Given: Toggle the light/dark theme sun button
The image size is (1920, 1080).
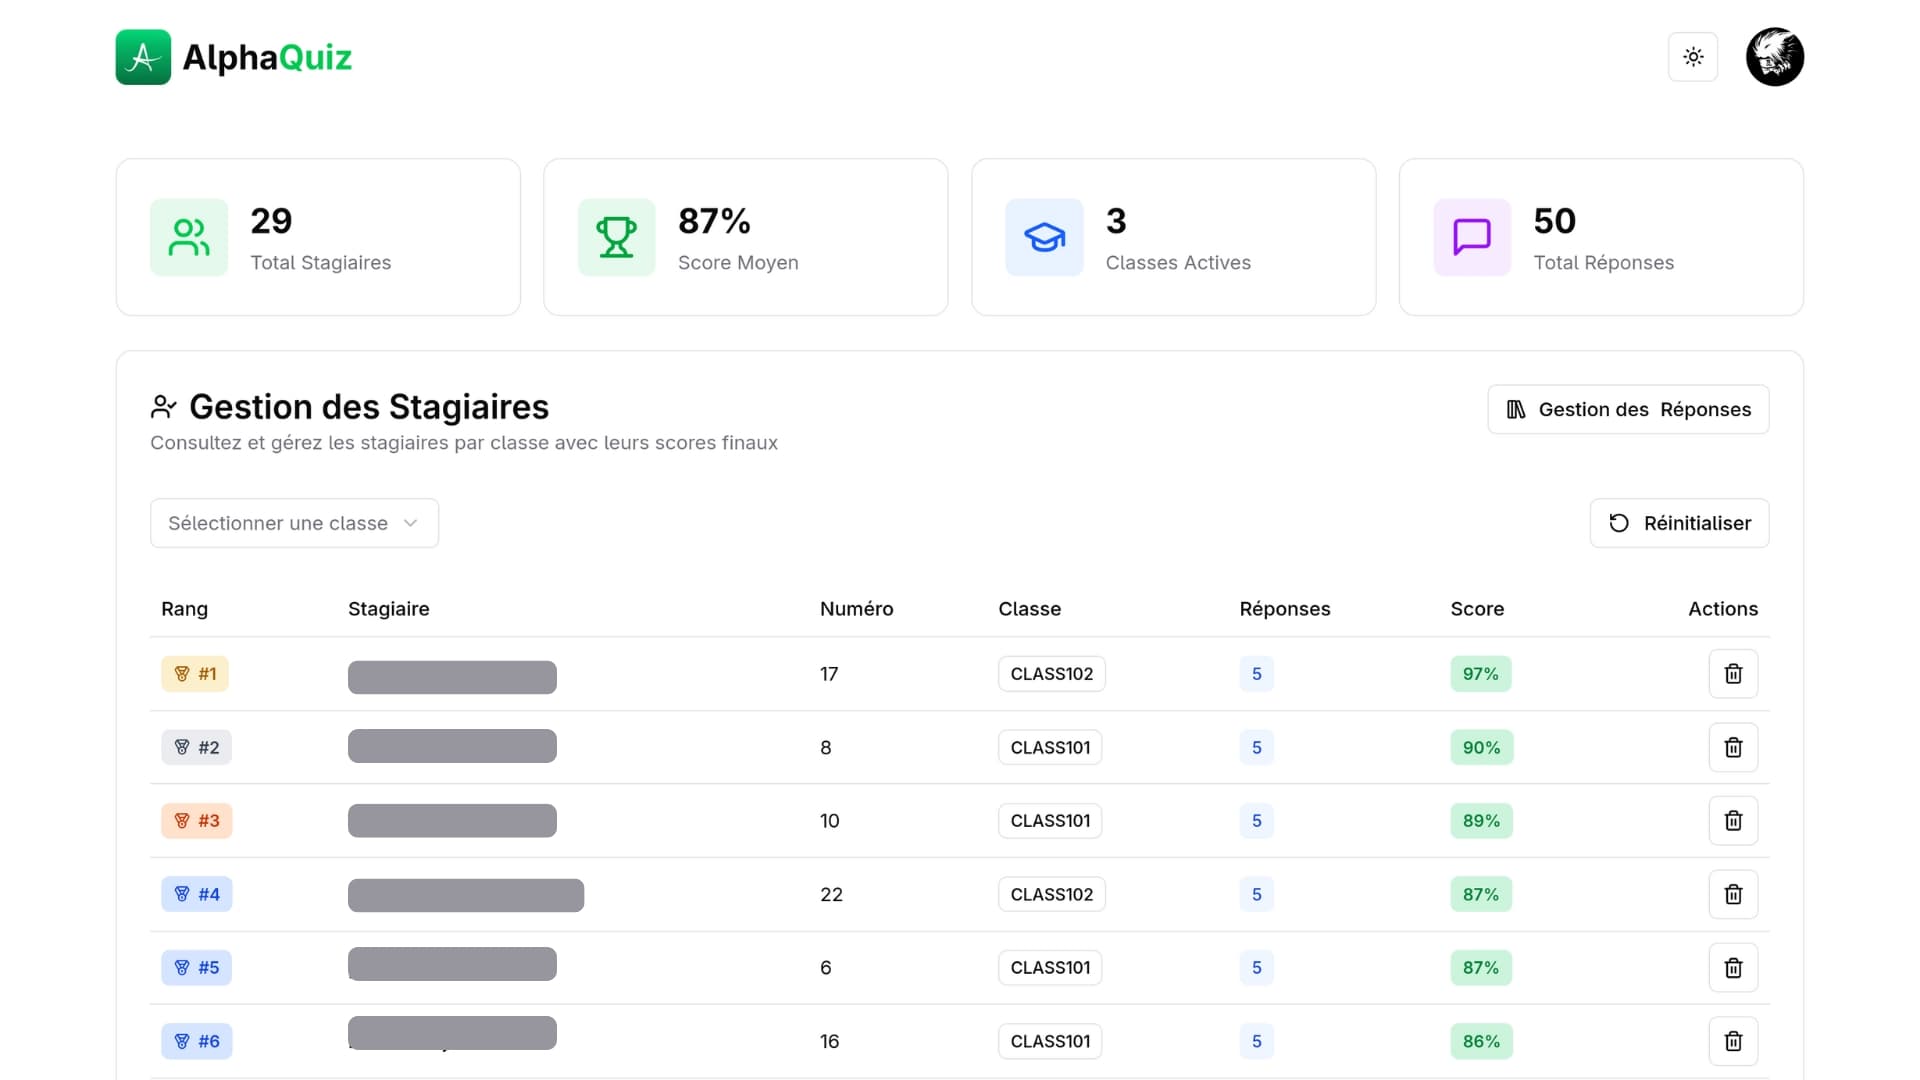Looking at the screenshot, I should coord(1693,57).
